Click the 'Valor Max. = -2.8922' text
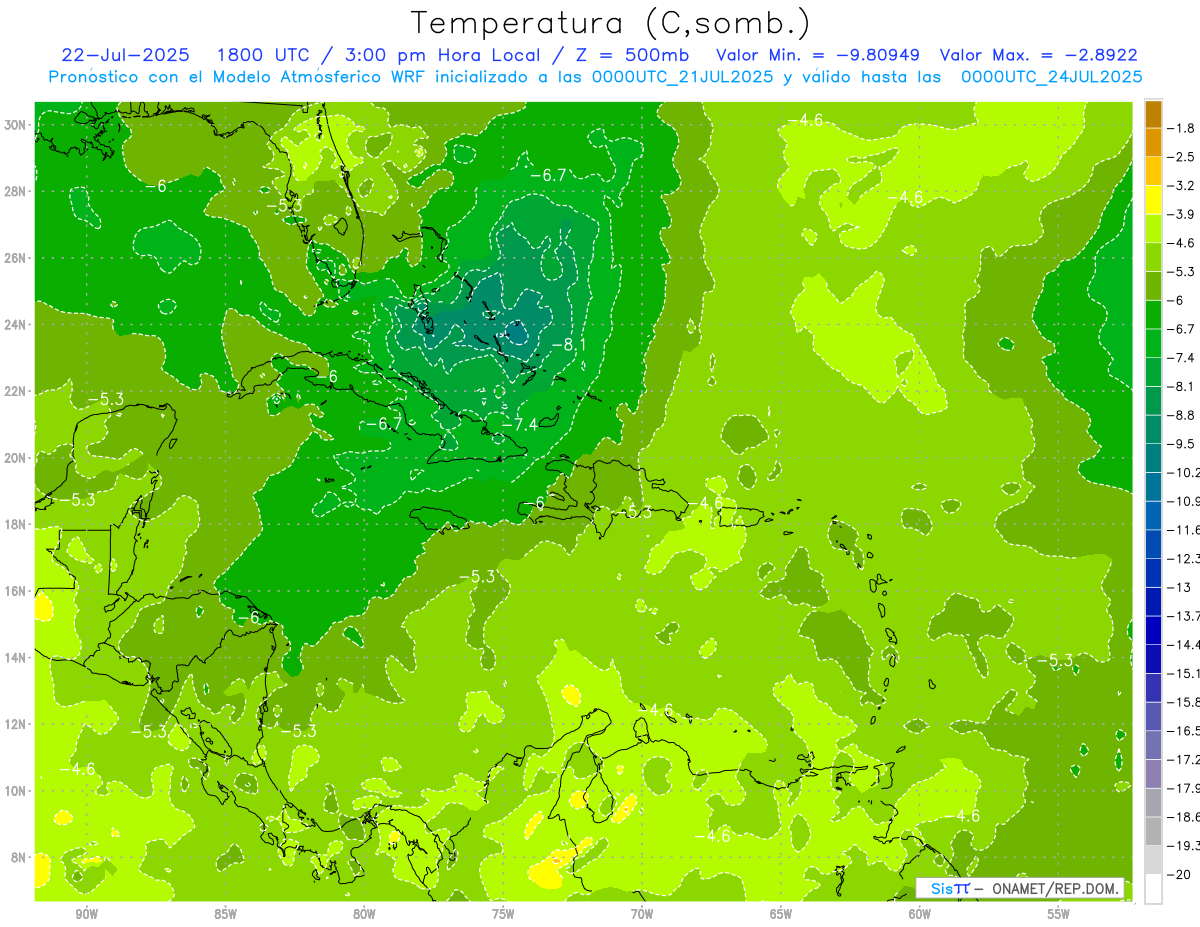 pos(1038,55)
